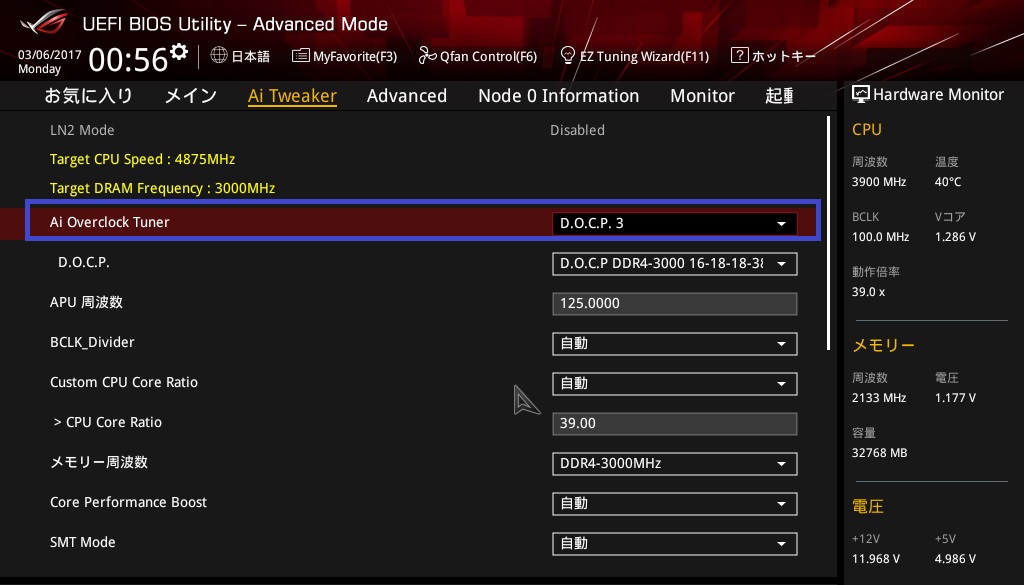The width and height of the screenshot is (1024, 585).
Task: Click BCLK 100.0 MHz value
Action: point(880,237)
